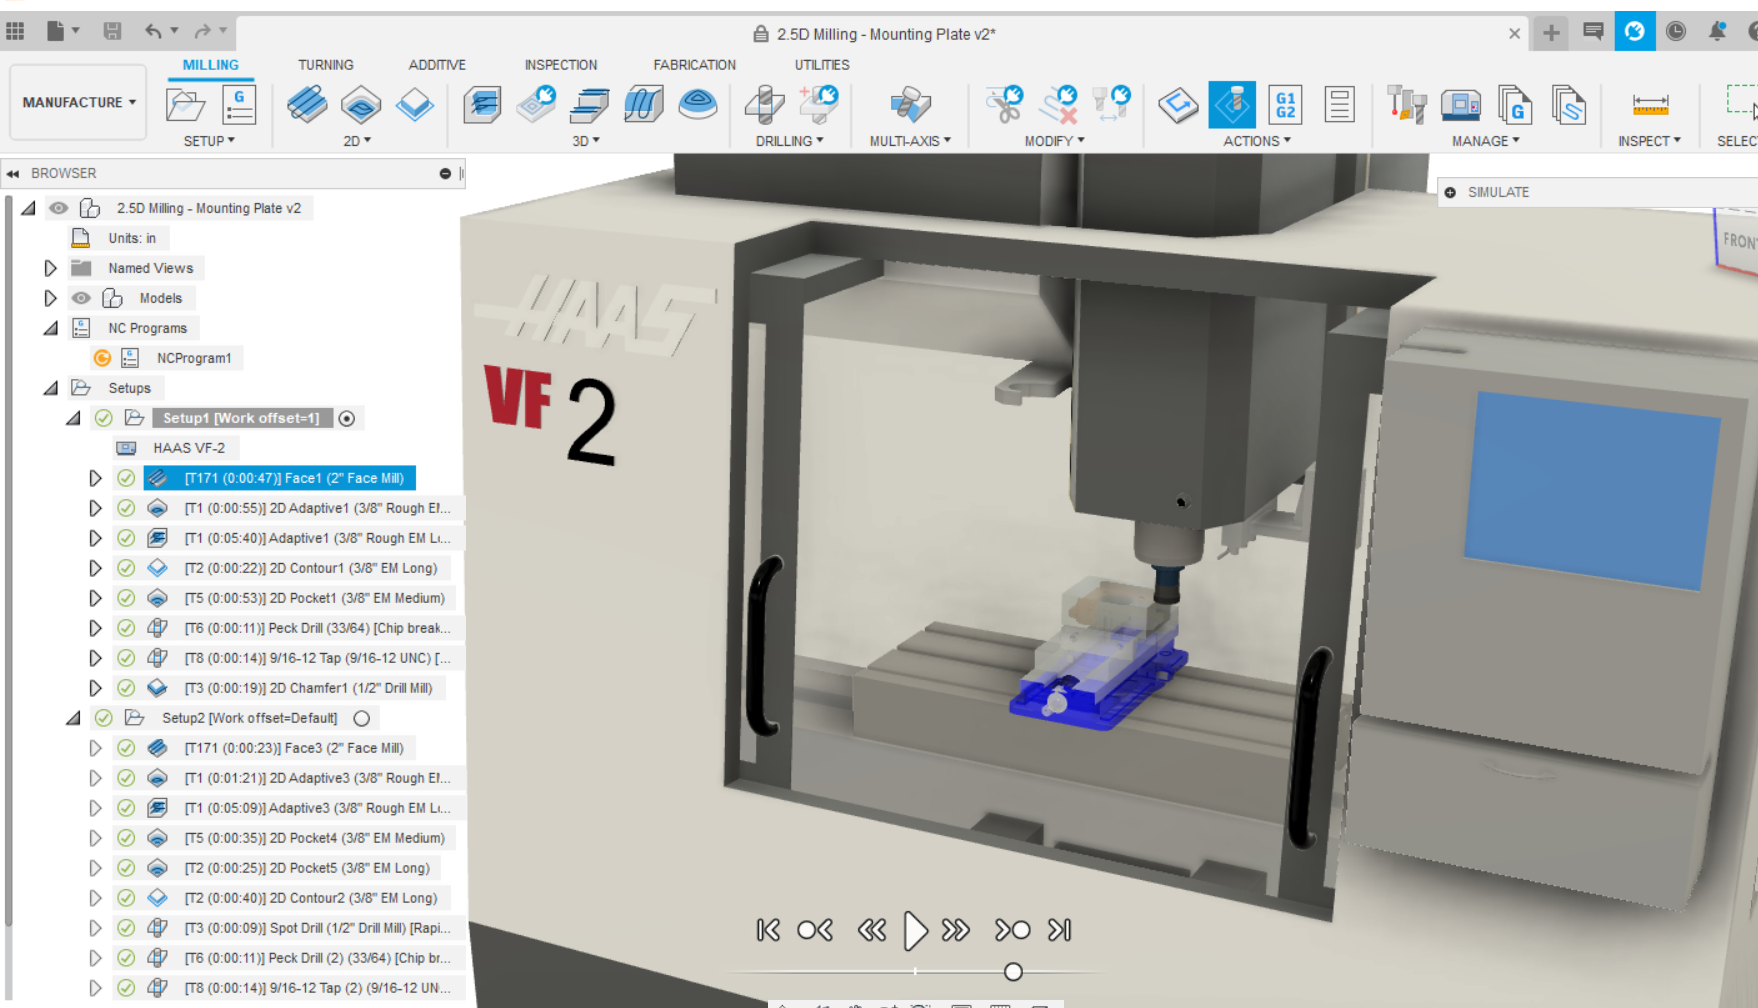The image size is (1758, 1008).
Task: Collapse the Setups folder node
Action: [51, 388]
